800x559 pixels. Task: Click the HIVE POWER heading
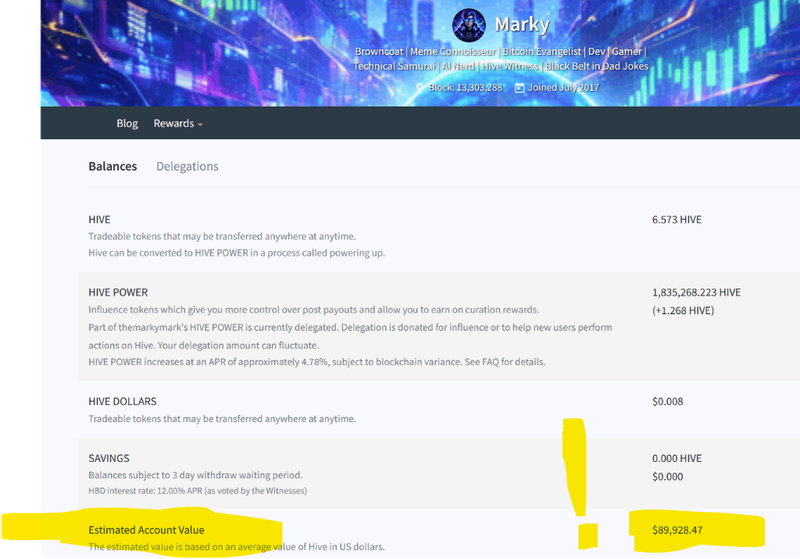pyautogui.click(x=118, y=293)
